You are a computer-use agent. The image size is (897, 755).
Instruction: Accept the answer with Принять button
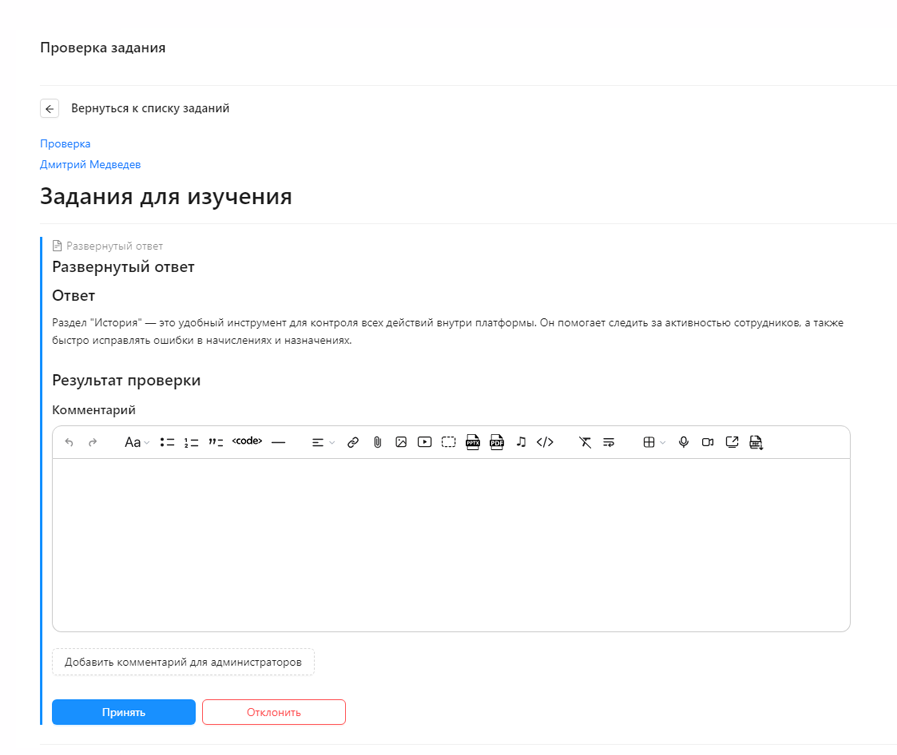pos(124,712)
